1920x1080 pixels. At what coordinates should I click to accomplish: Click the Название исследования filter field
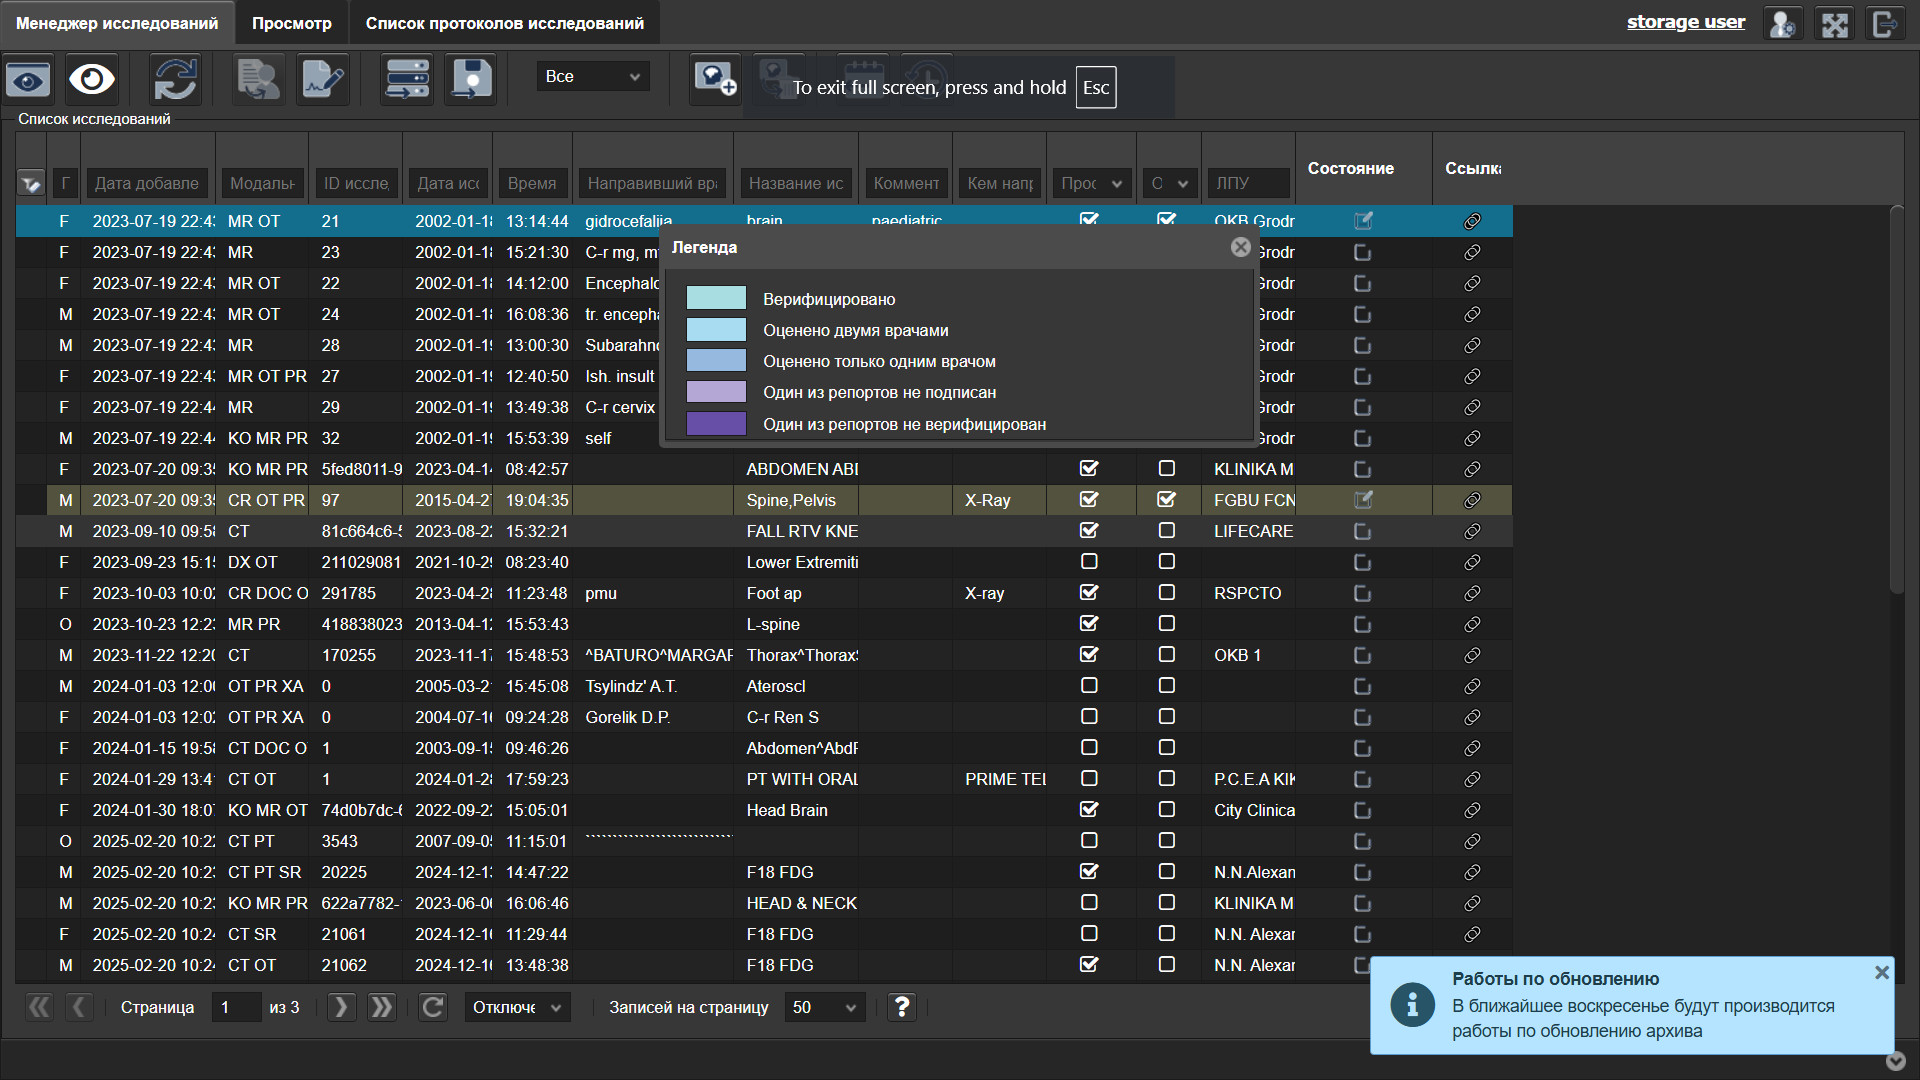coord(796,183)
